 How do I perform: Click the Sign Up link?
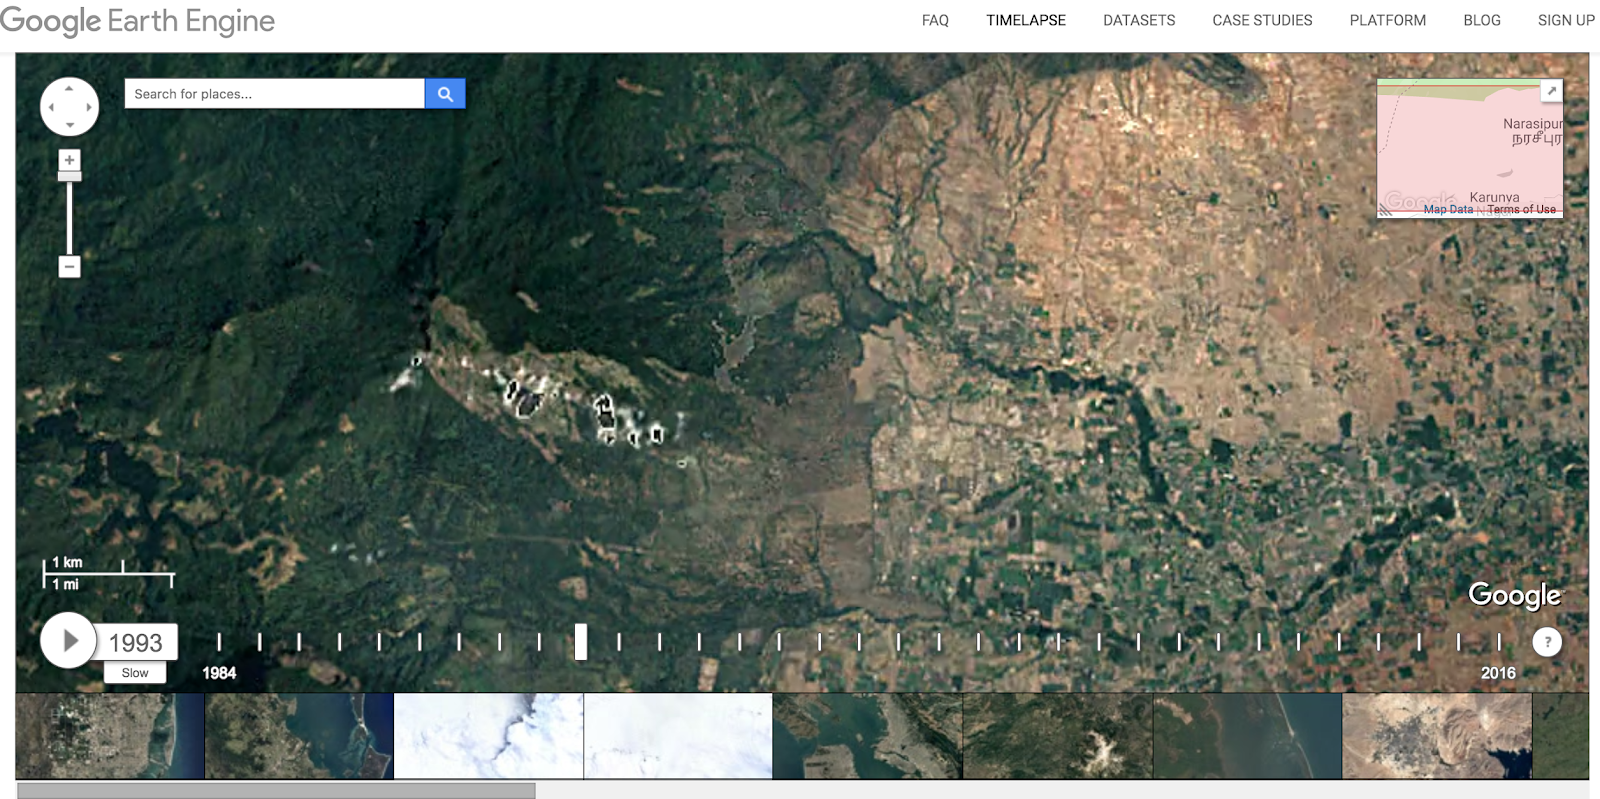[x=1566, y=20]
